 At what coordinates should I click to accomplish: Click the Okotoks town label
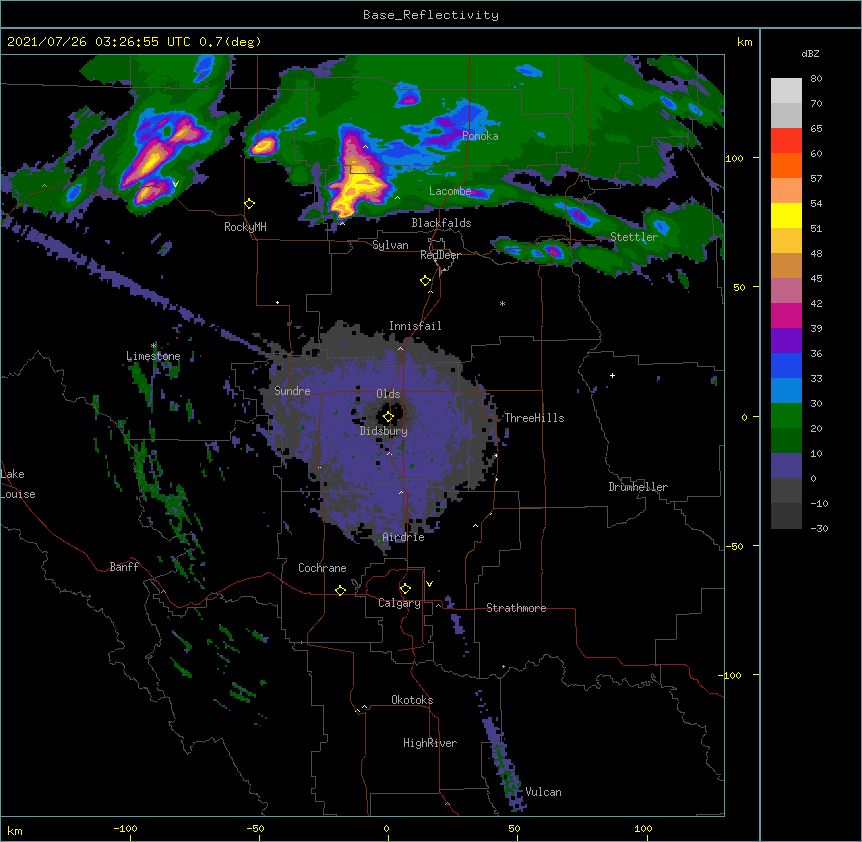point(412,700)
